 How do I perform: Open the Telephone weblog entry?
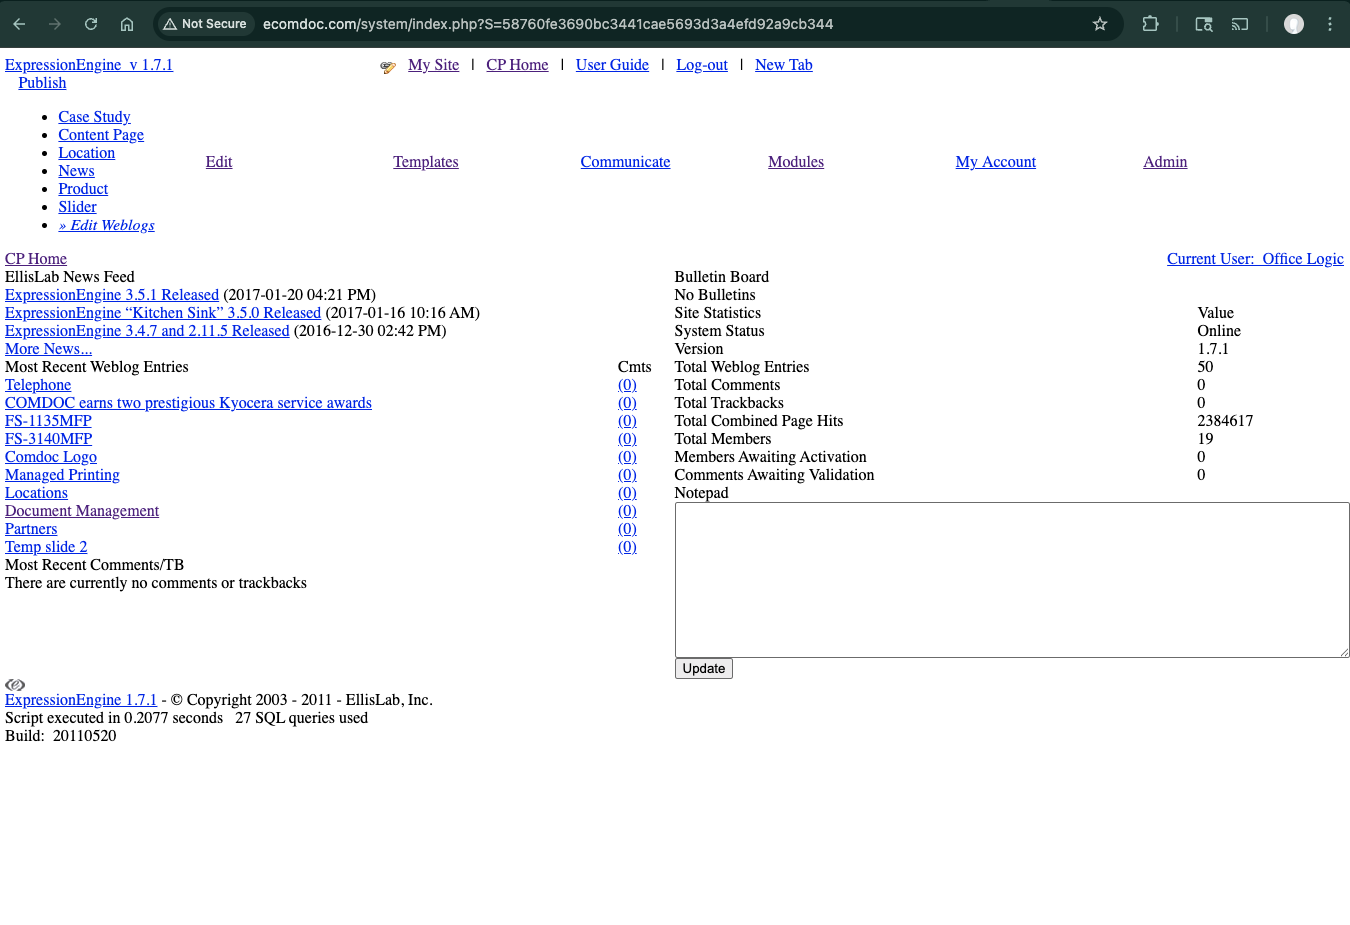click(x=38, y=384)
